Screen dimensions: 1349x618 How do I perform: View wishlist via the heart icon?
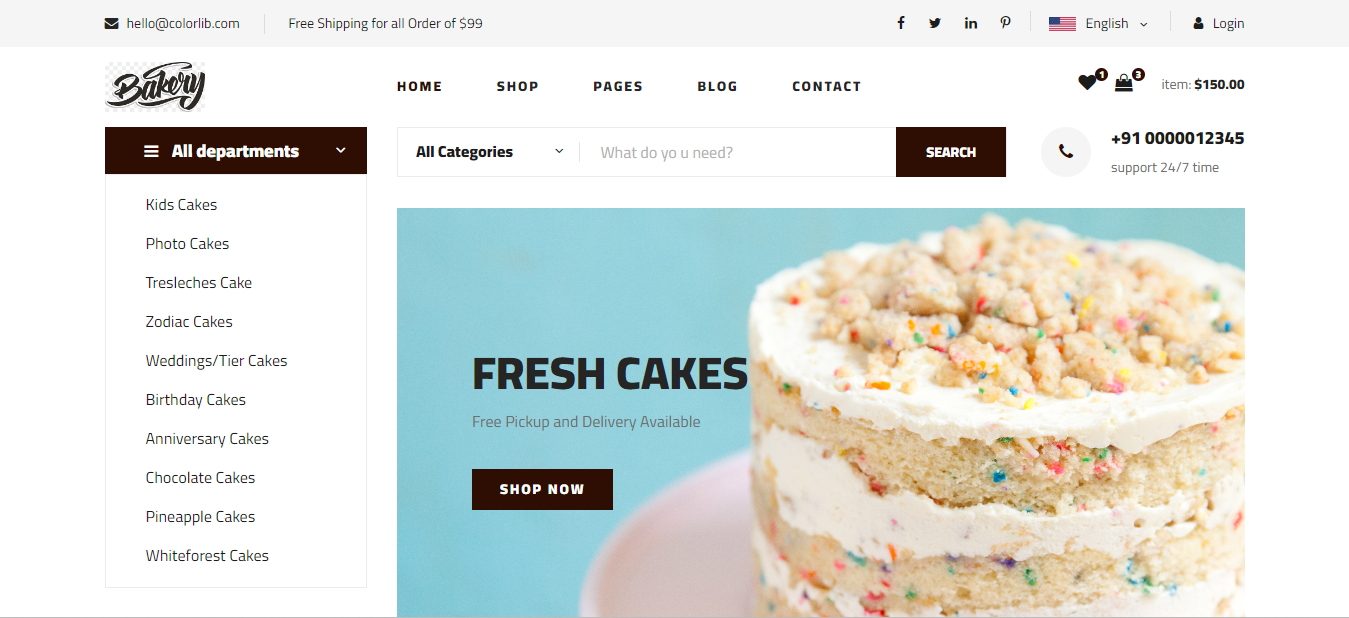pyautogui.click(x=1087, y=83)
